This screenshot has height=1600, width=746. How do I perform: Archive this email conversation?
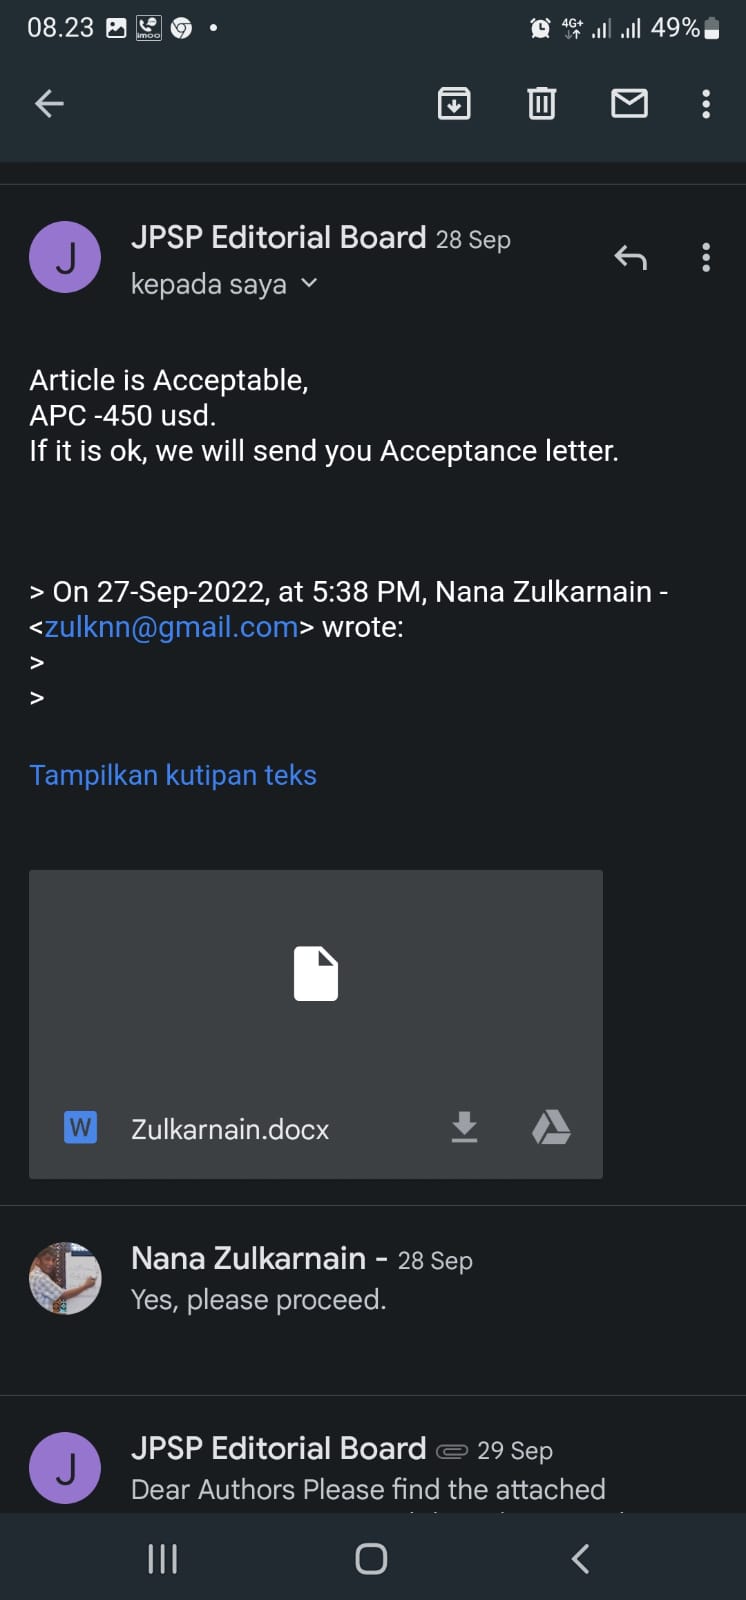[454, 104]
